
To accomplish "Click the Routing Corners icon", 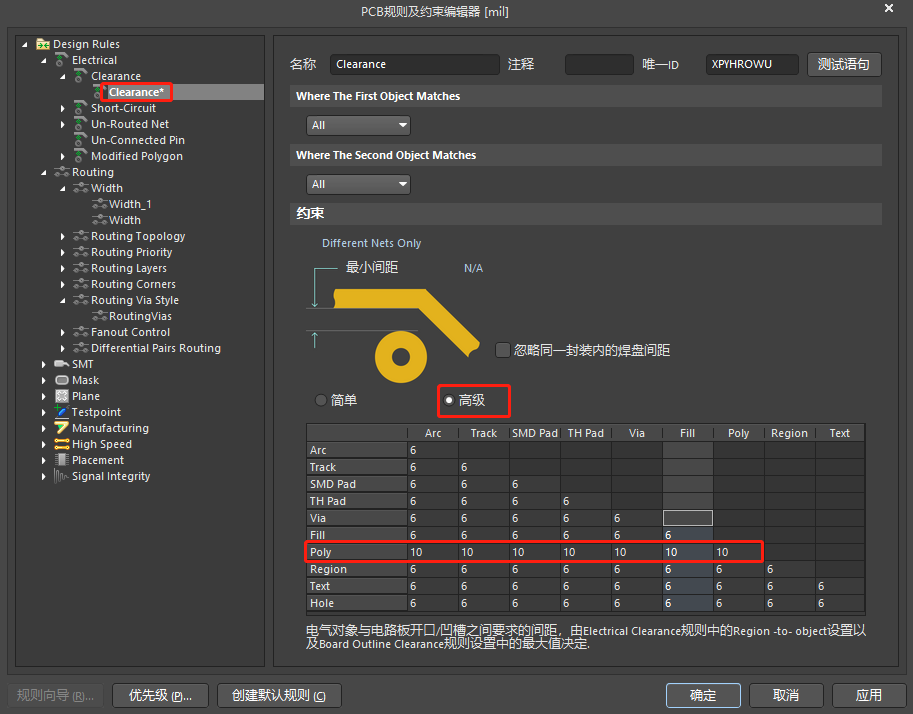I will point(80,284).
